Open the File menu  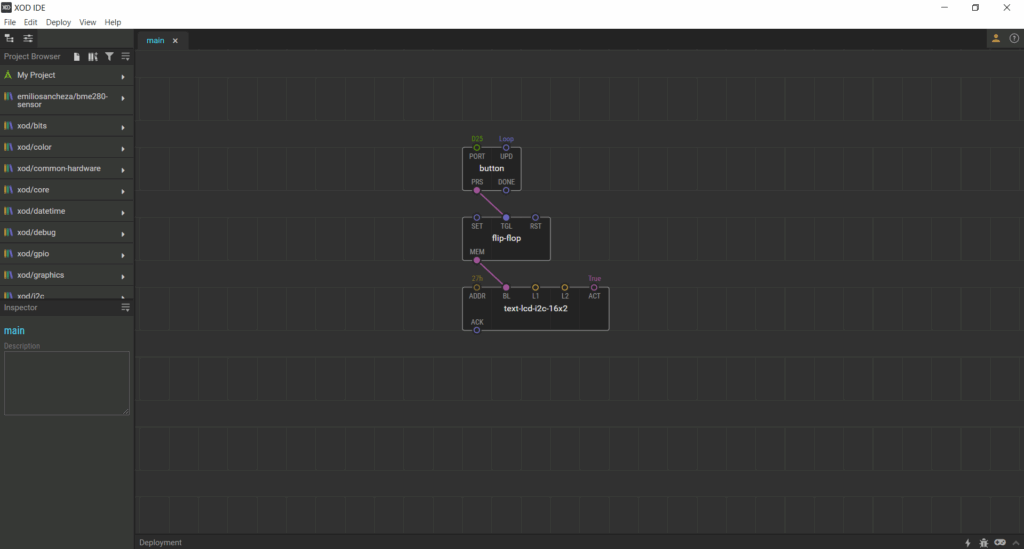coord(10,22)
